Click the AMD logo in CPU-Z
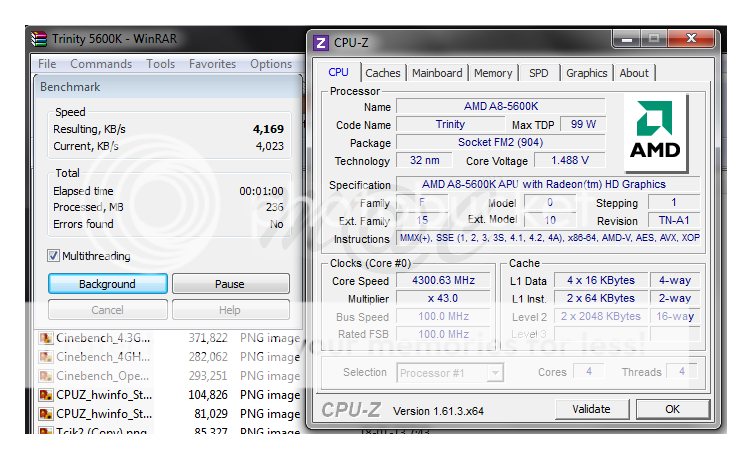The height and width of the screenshot is (459, 752). coord(655,133)
